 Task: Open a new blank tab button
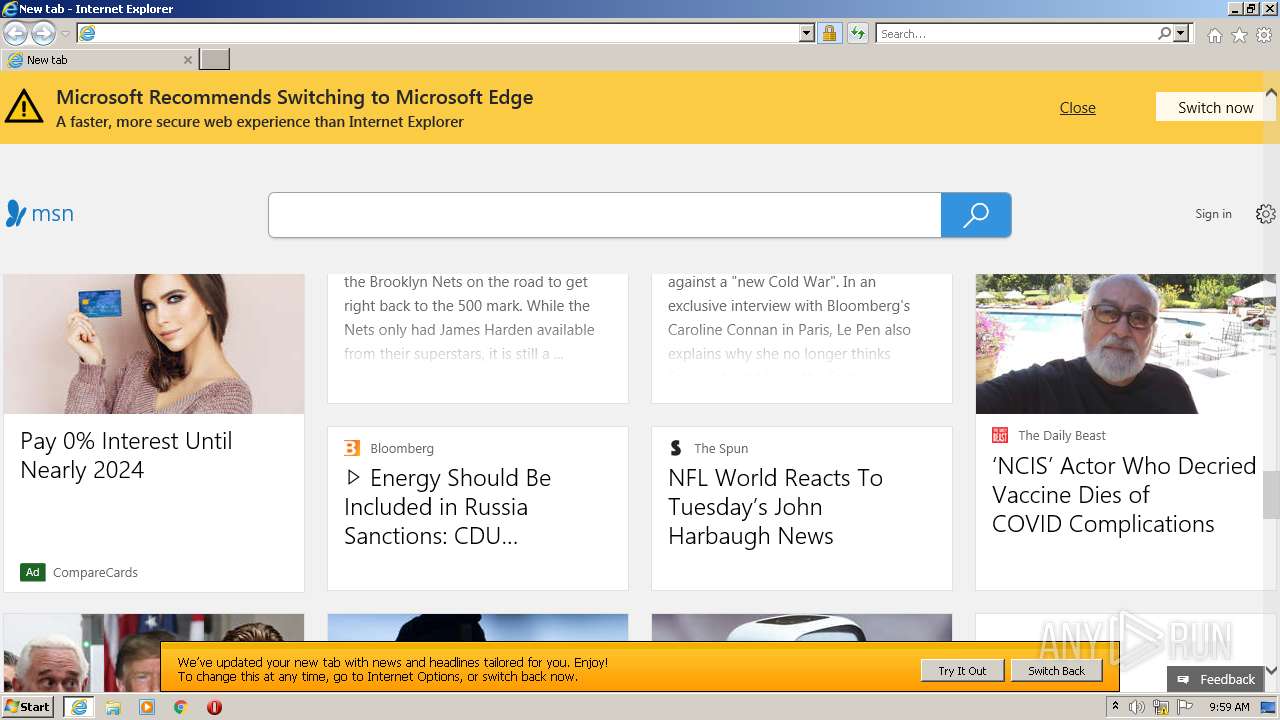coord(214,60)
